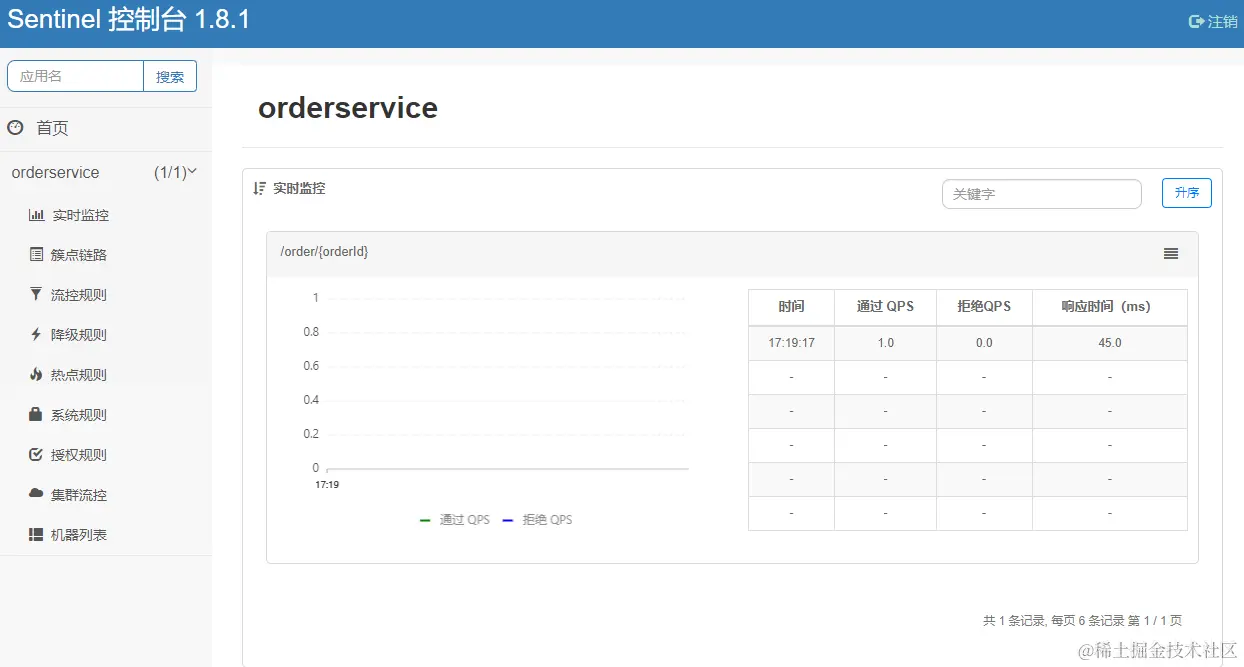Click the 通过 QPS column header

pos(885,307)
